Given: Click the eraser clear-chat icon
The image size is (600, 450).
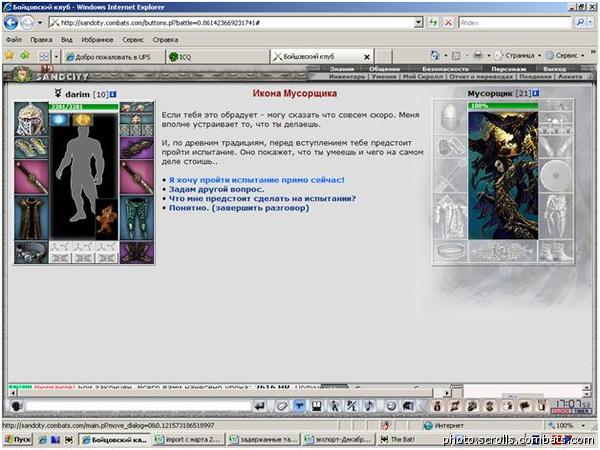Looking at the screenshot, I should point(282,406).
